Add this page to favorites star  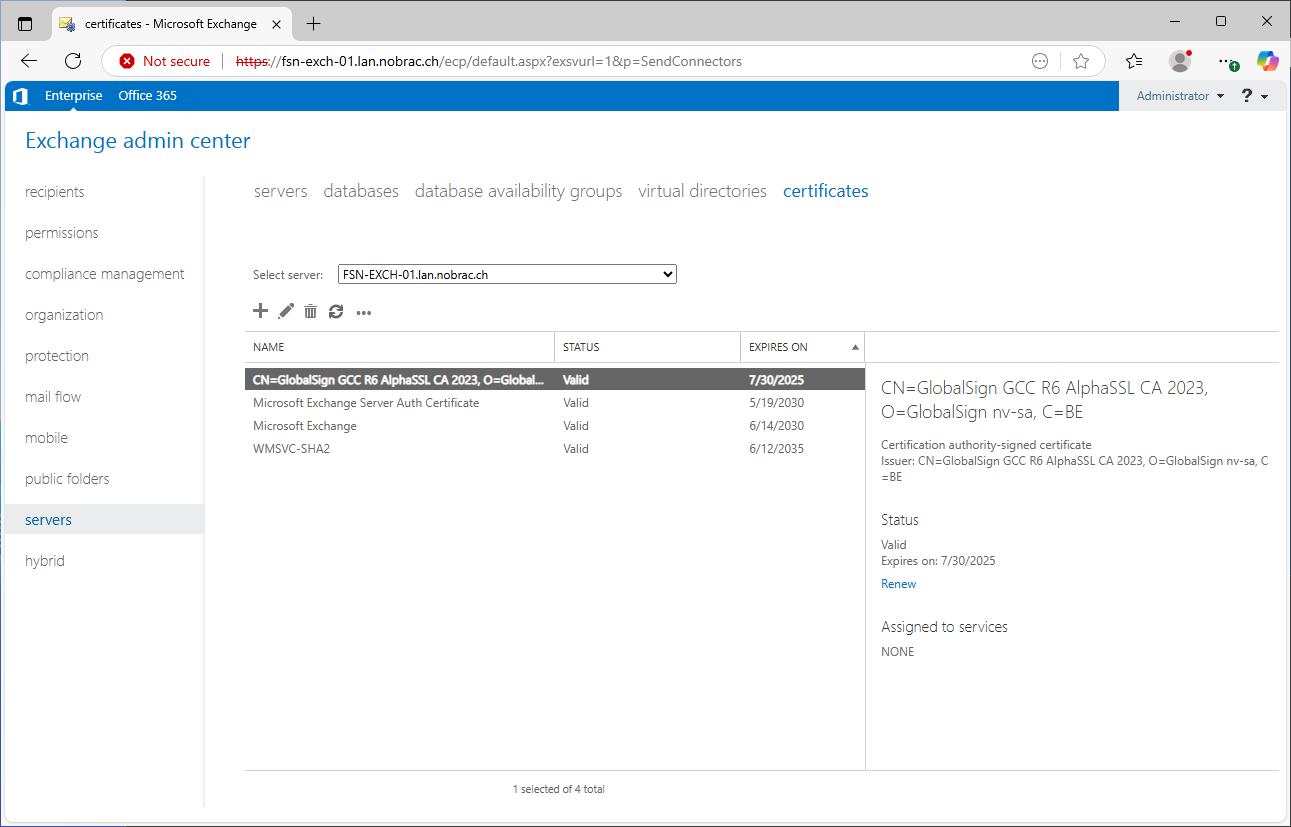[x=1081, y=61]
